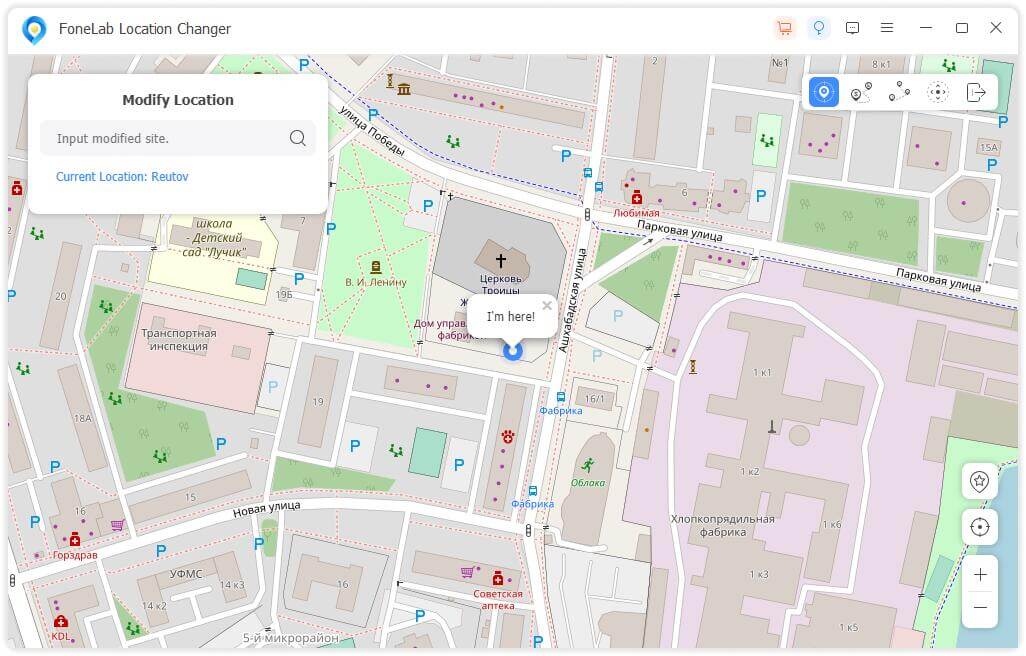1026x656 pixels.
Task: Zoom in with the plus button
Action: tap(980, 575)
